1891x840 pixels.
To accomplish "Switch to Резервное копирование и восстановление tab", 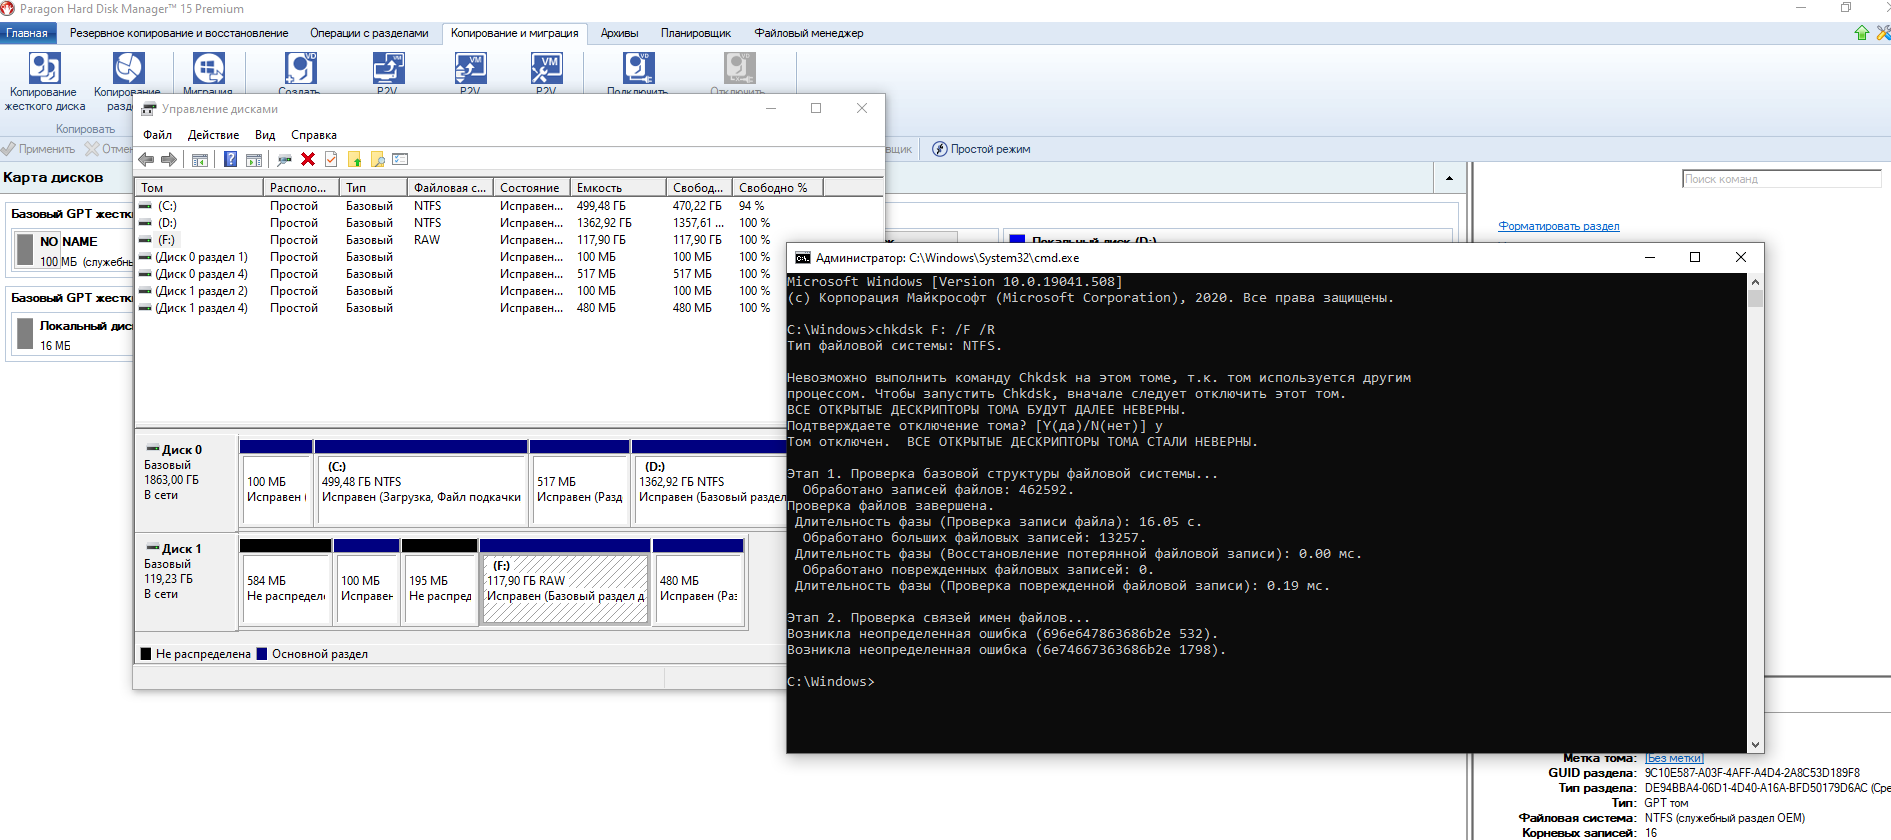I will pos(179,33).
